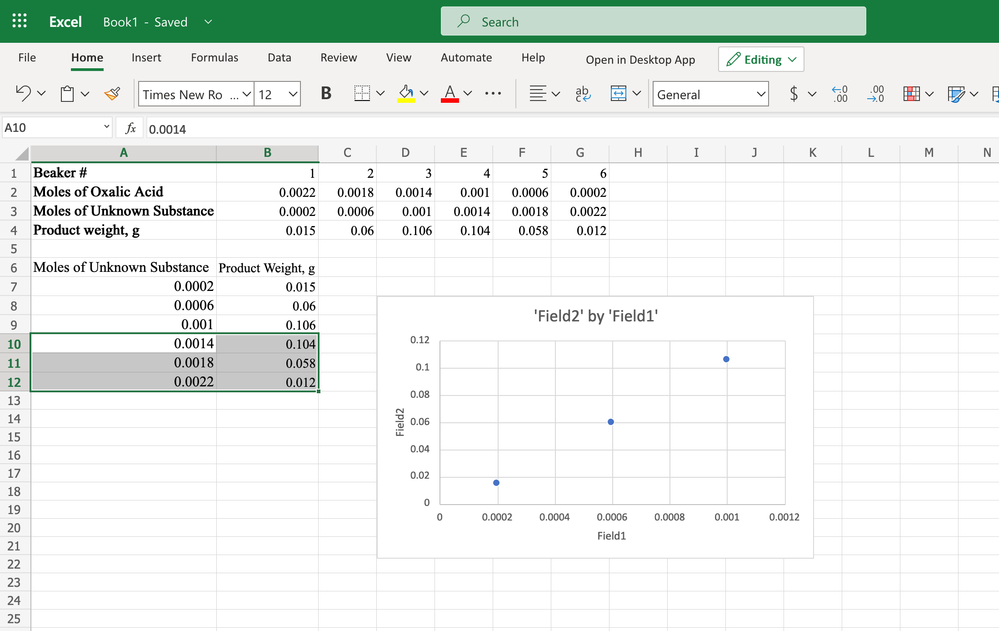Toggle Wrap Text icon
The width and height of the screenshot is (999, 631).
pos(582,94)
